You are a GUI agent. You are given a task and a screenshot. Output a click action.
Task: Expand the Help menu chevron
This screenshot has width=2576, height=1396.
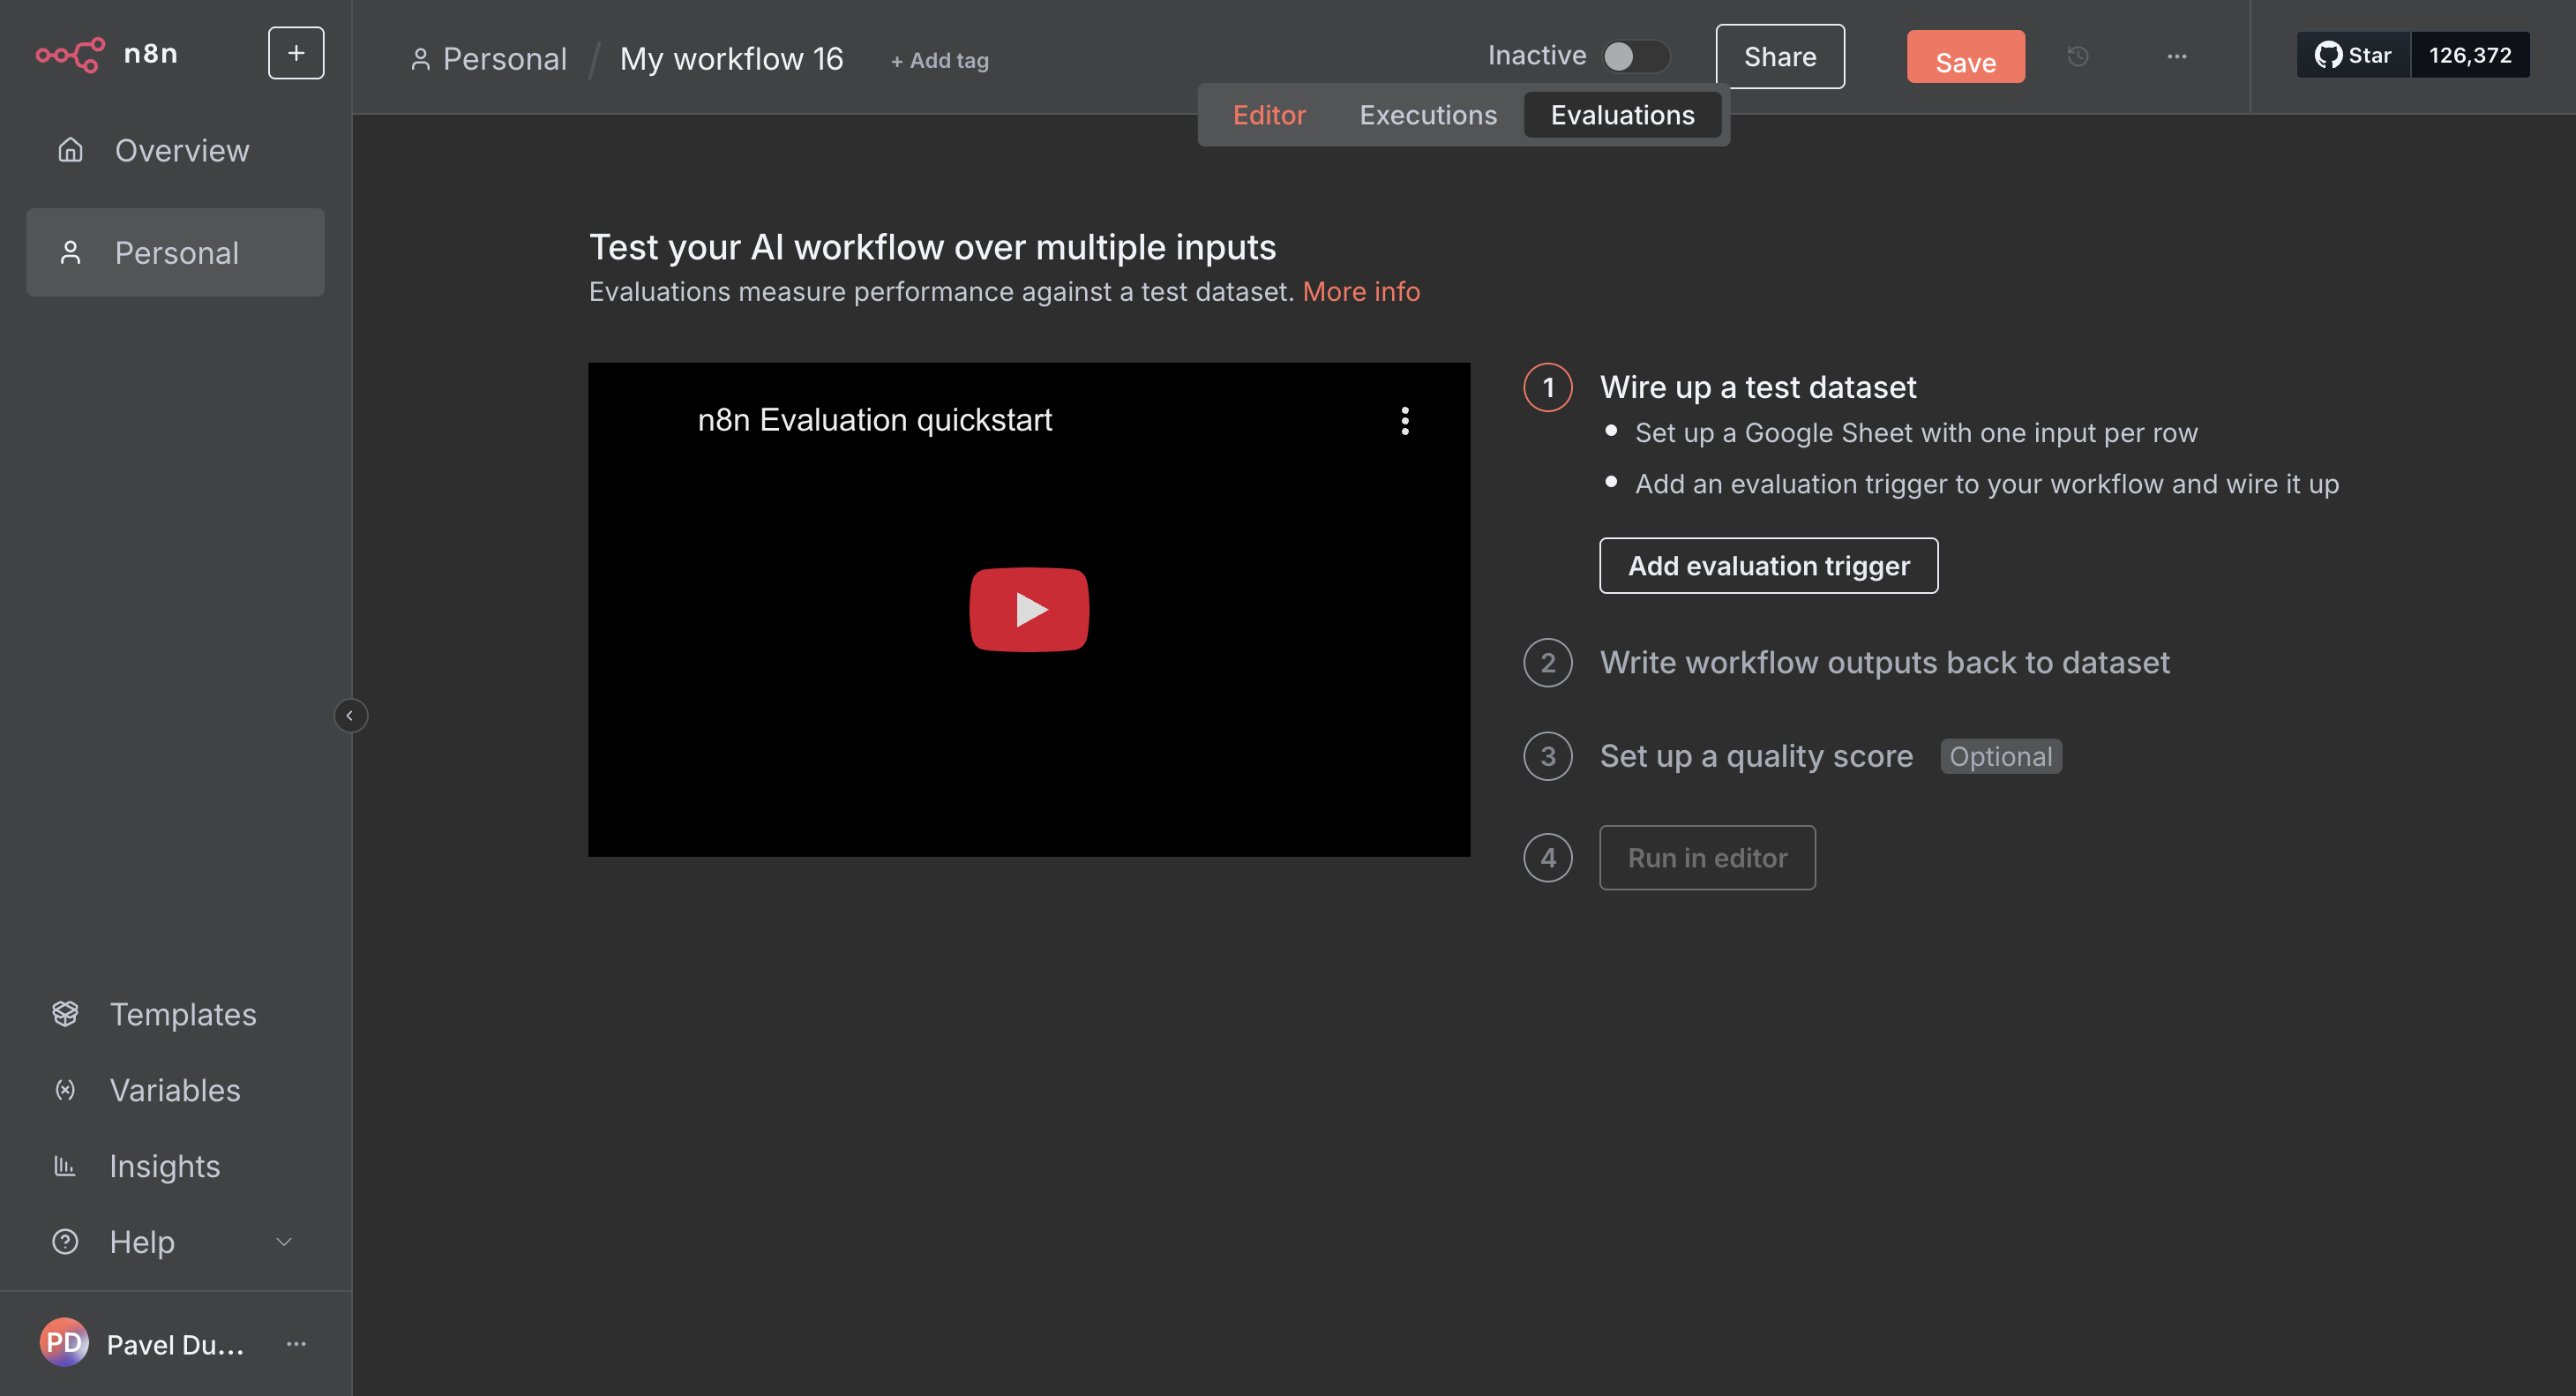point(284,1242)
